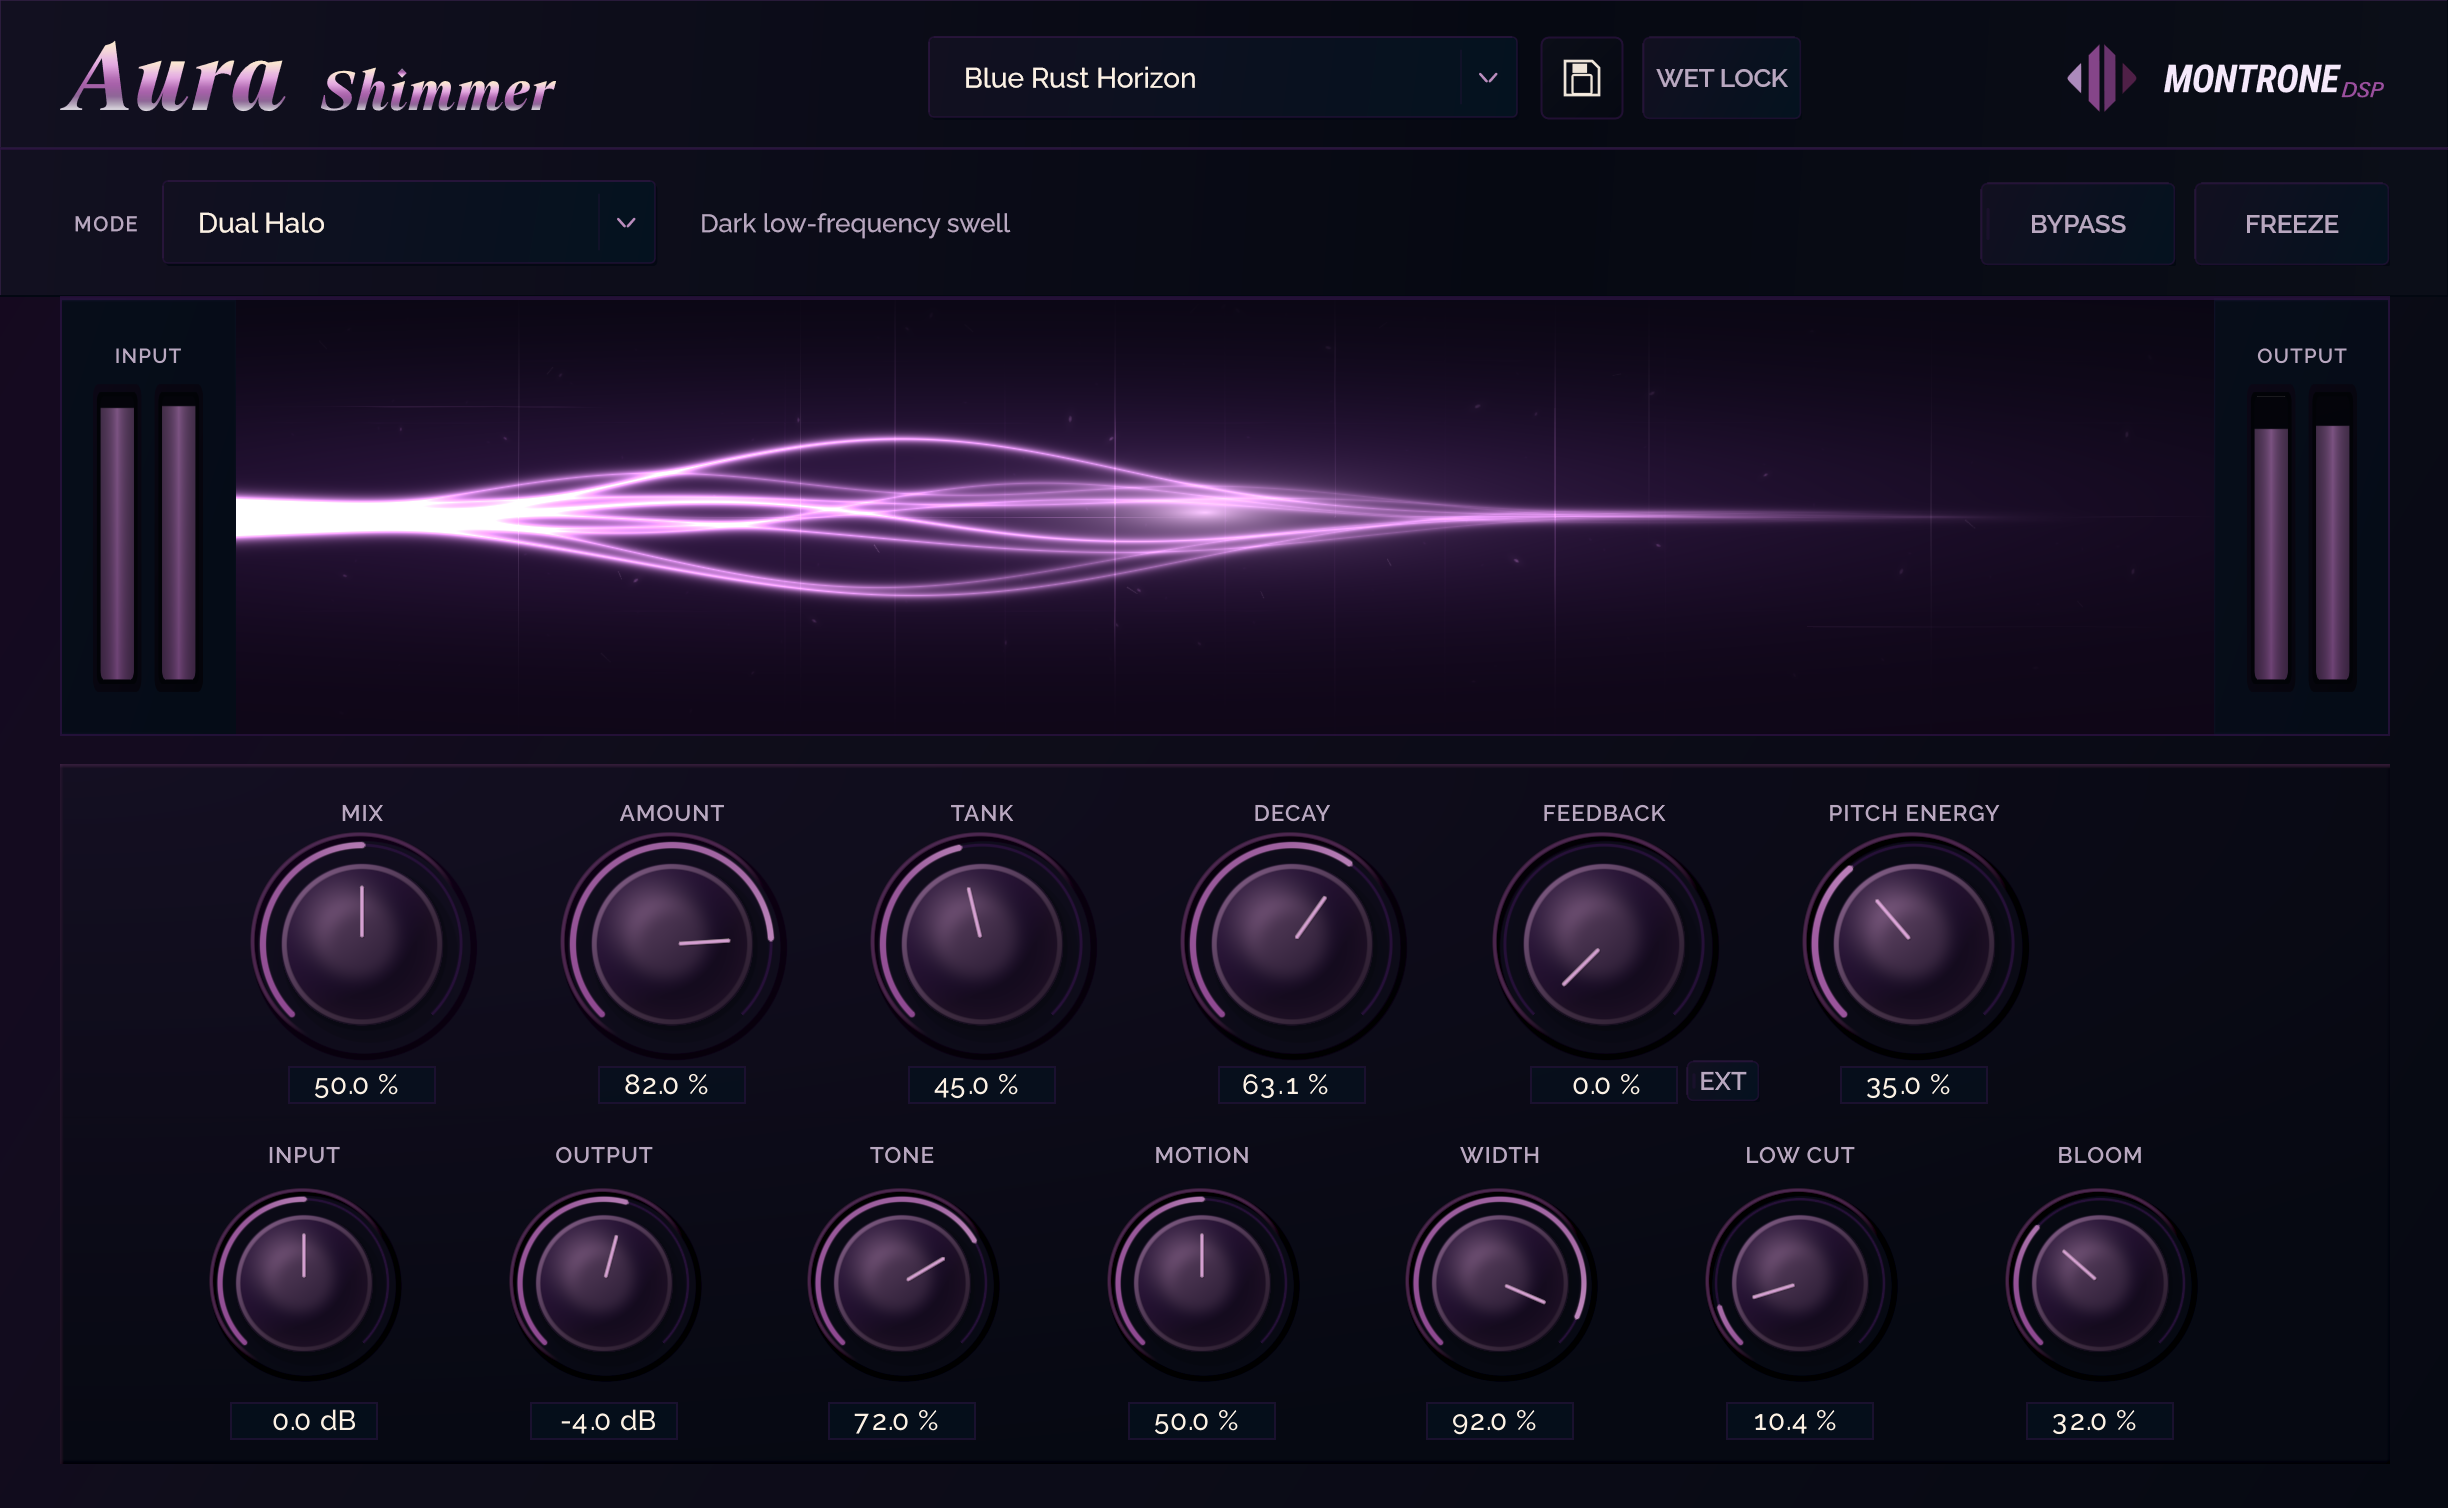
Task: Click the INPUT level meter
Action: [x=148, y=538]
